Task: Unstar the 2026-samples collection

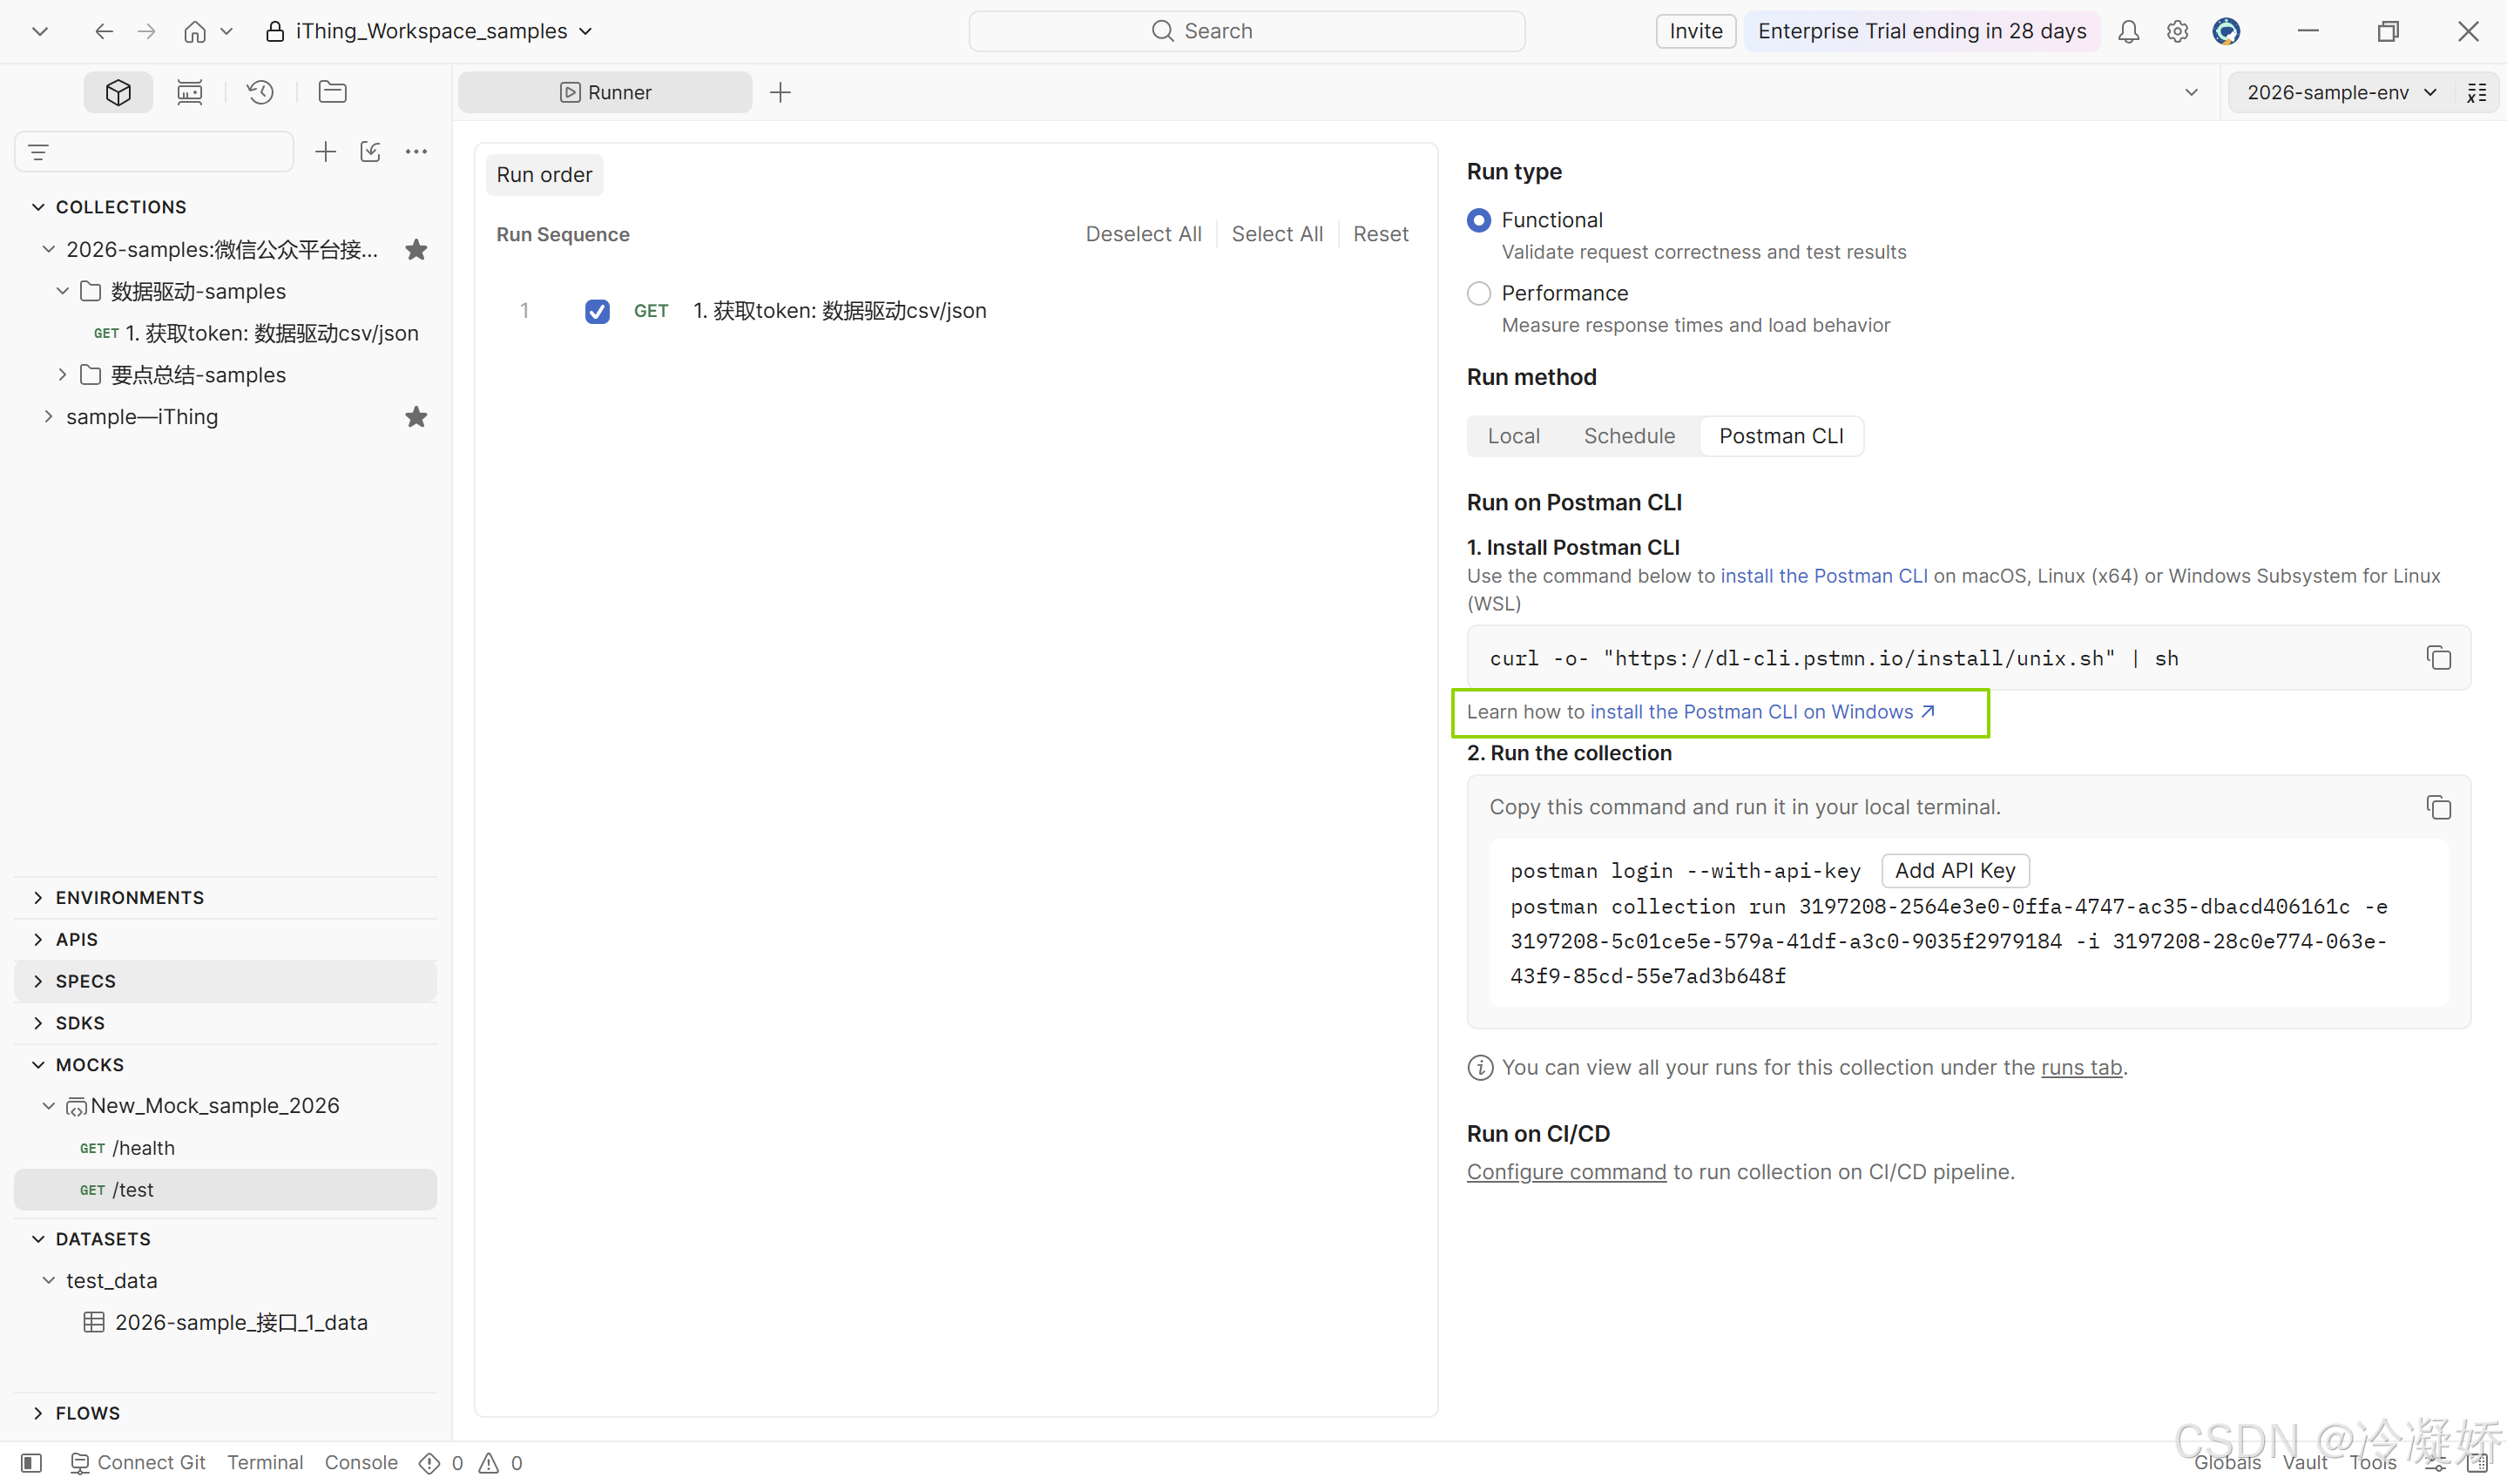Action: coord(416,250)
